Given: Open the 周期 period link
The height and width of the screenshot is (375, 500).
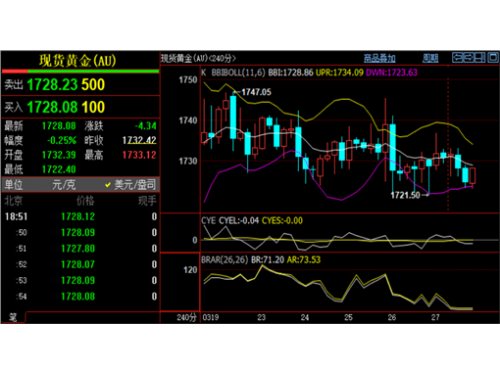Looking at the screenshot, I should pos(430,58).
